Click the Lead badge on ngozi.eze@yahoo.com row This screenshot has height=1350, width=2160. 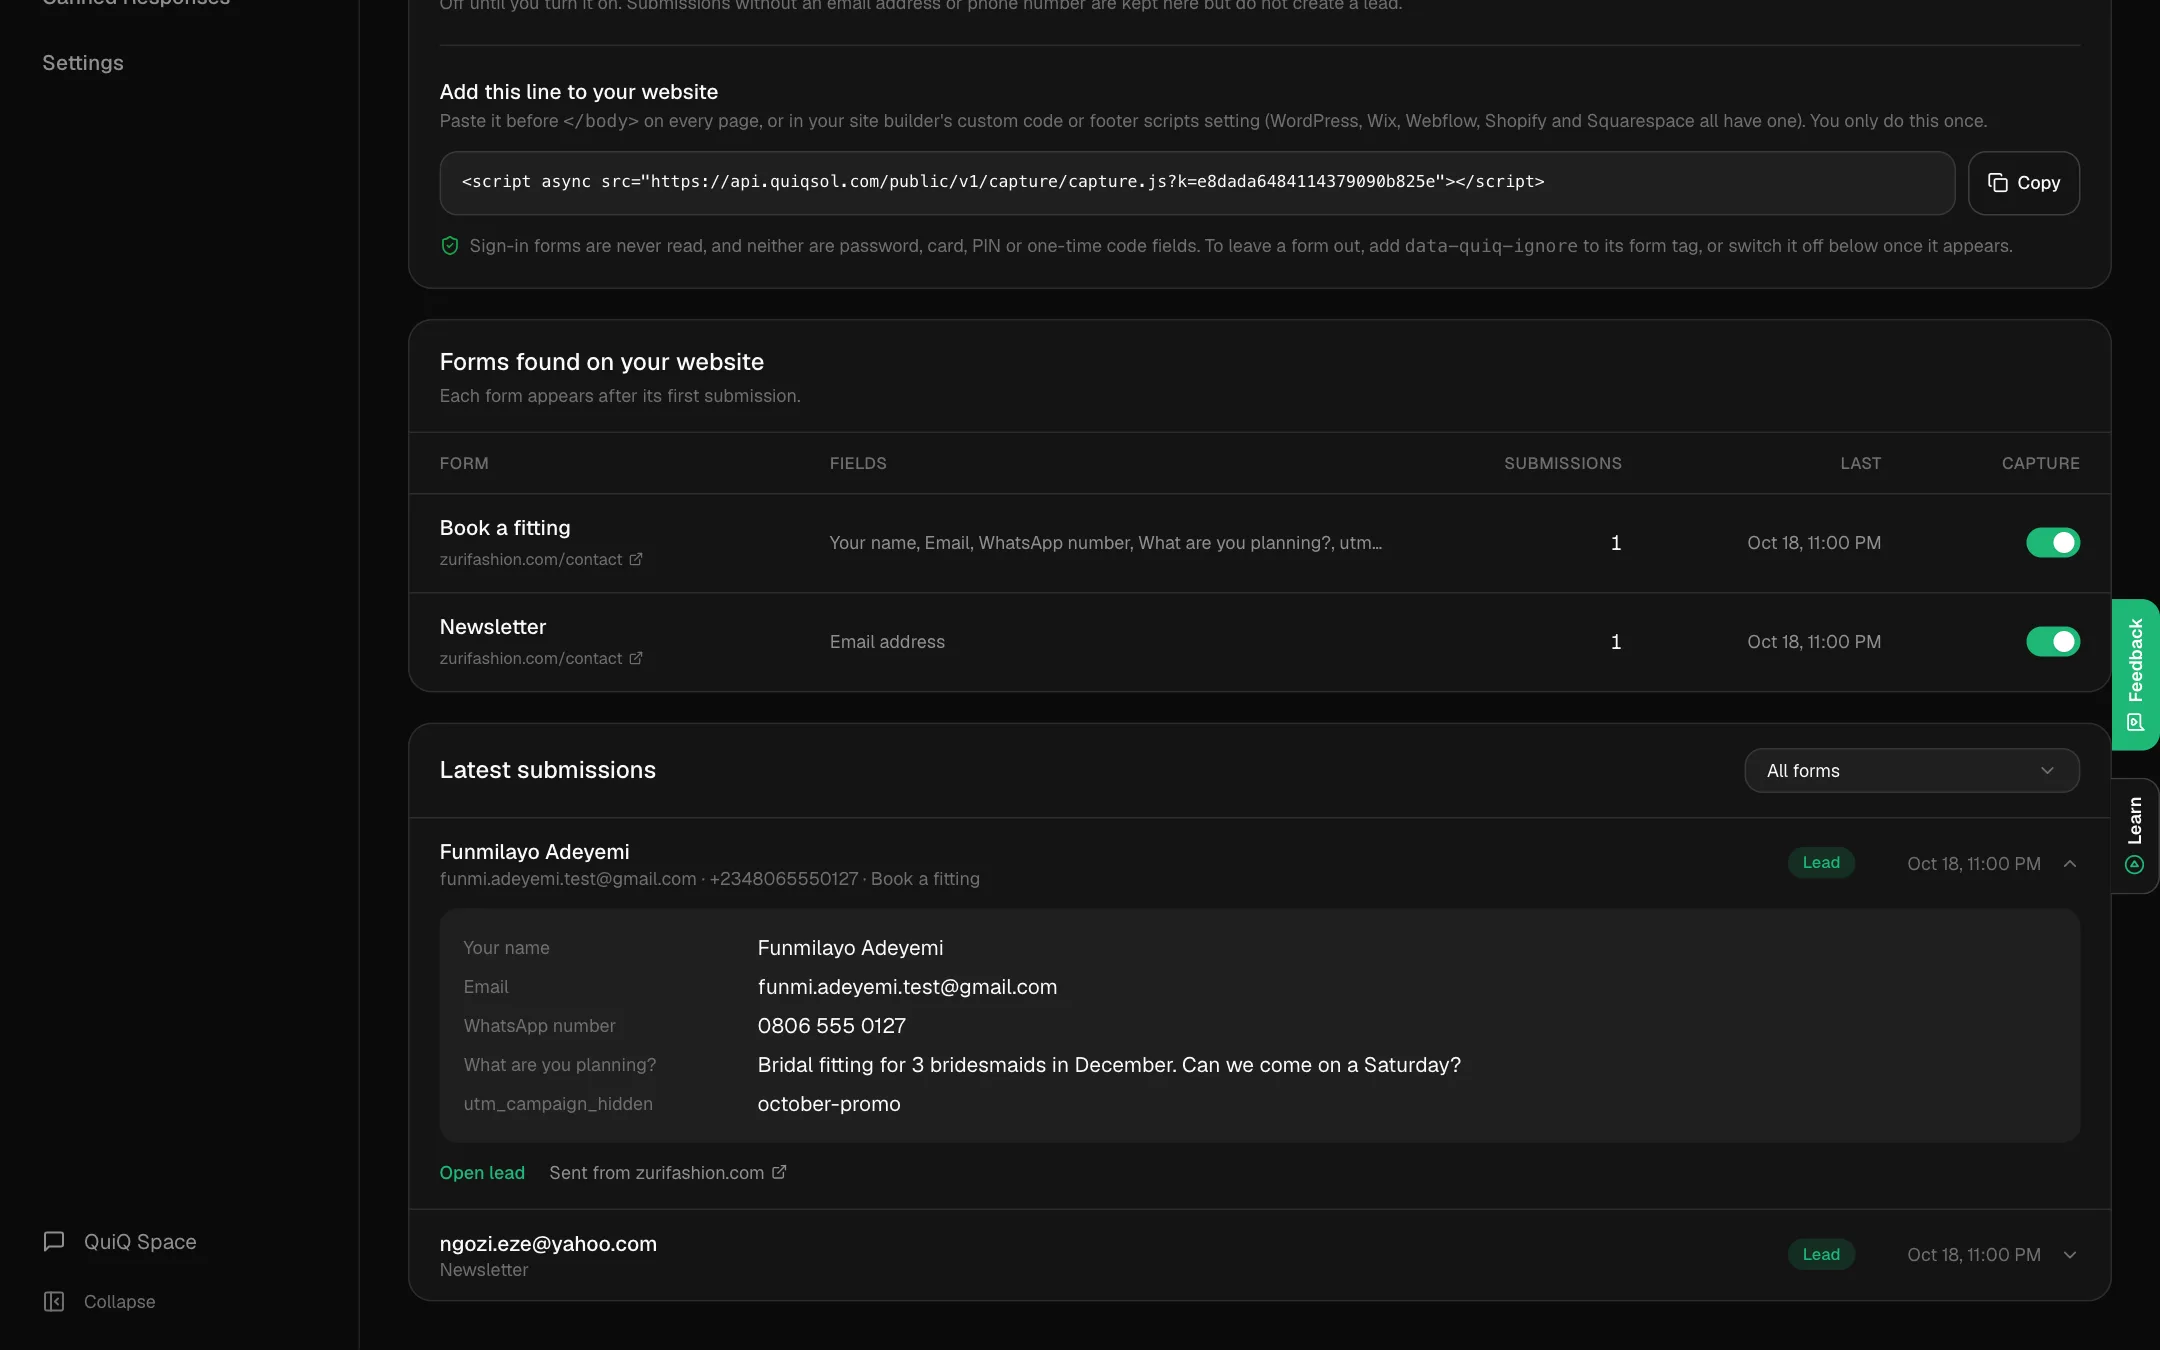tap(1821, 1254)
